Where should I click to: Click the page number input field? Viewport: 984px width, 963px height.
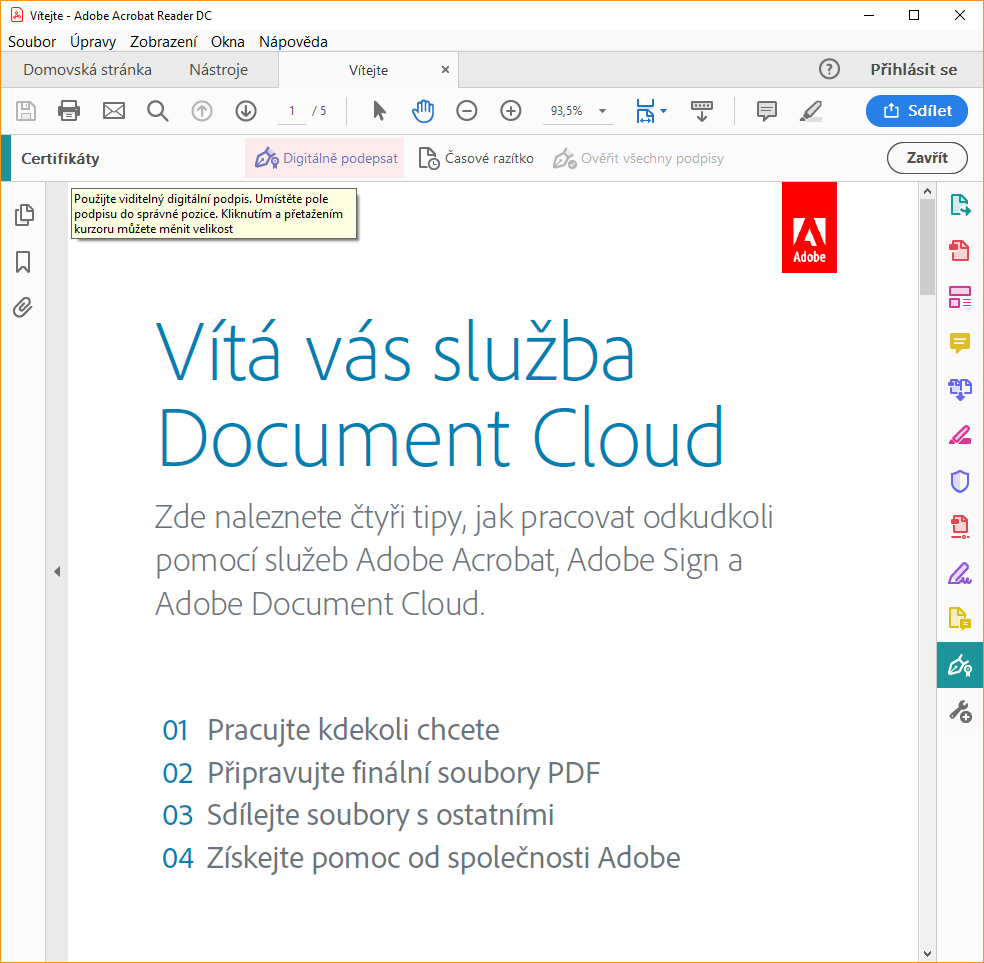[292, 111]
